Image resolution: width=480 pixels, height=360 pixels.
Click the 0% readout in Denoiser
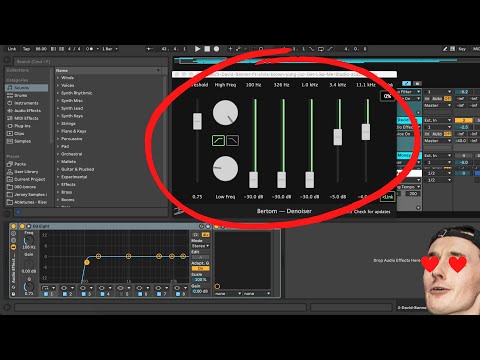click(x=387, y=96)
